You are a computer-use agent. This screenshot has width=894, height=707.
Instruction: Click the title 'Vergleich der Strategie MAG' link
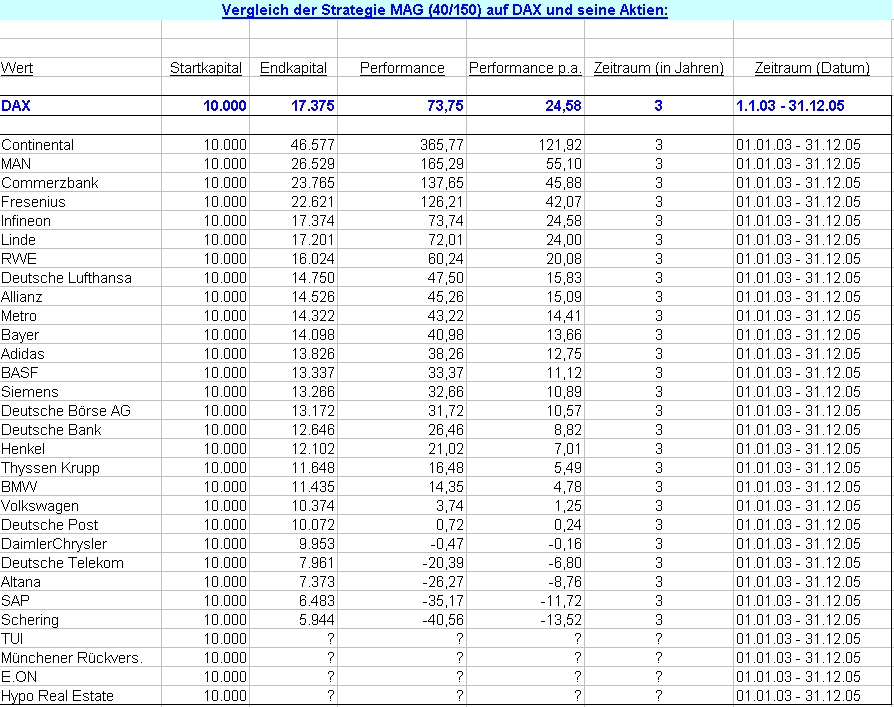click(x=444, y=10)
